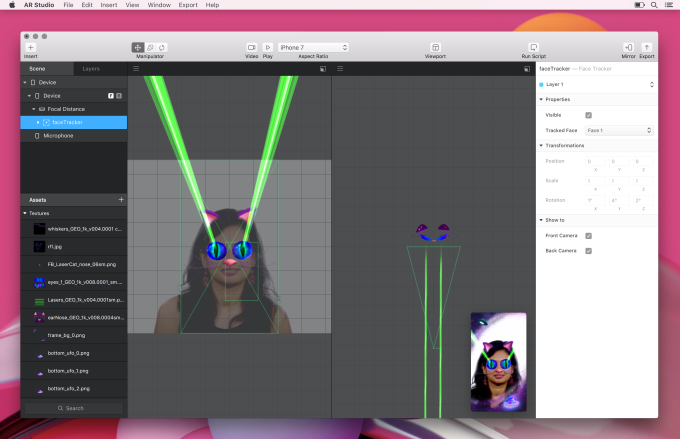680x439 pixels.
Task: Click the Layer 1 blue color swatch
Action: point(541,84)
